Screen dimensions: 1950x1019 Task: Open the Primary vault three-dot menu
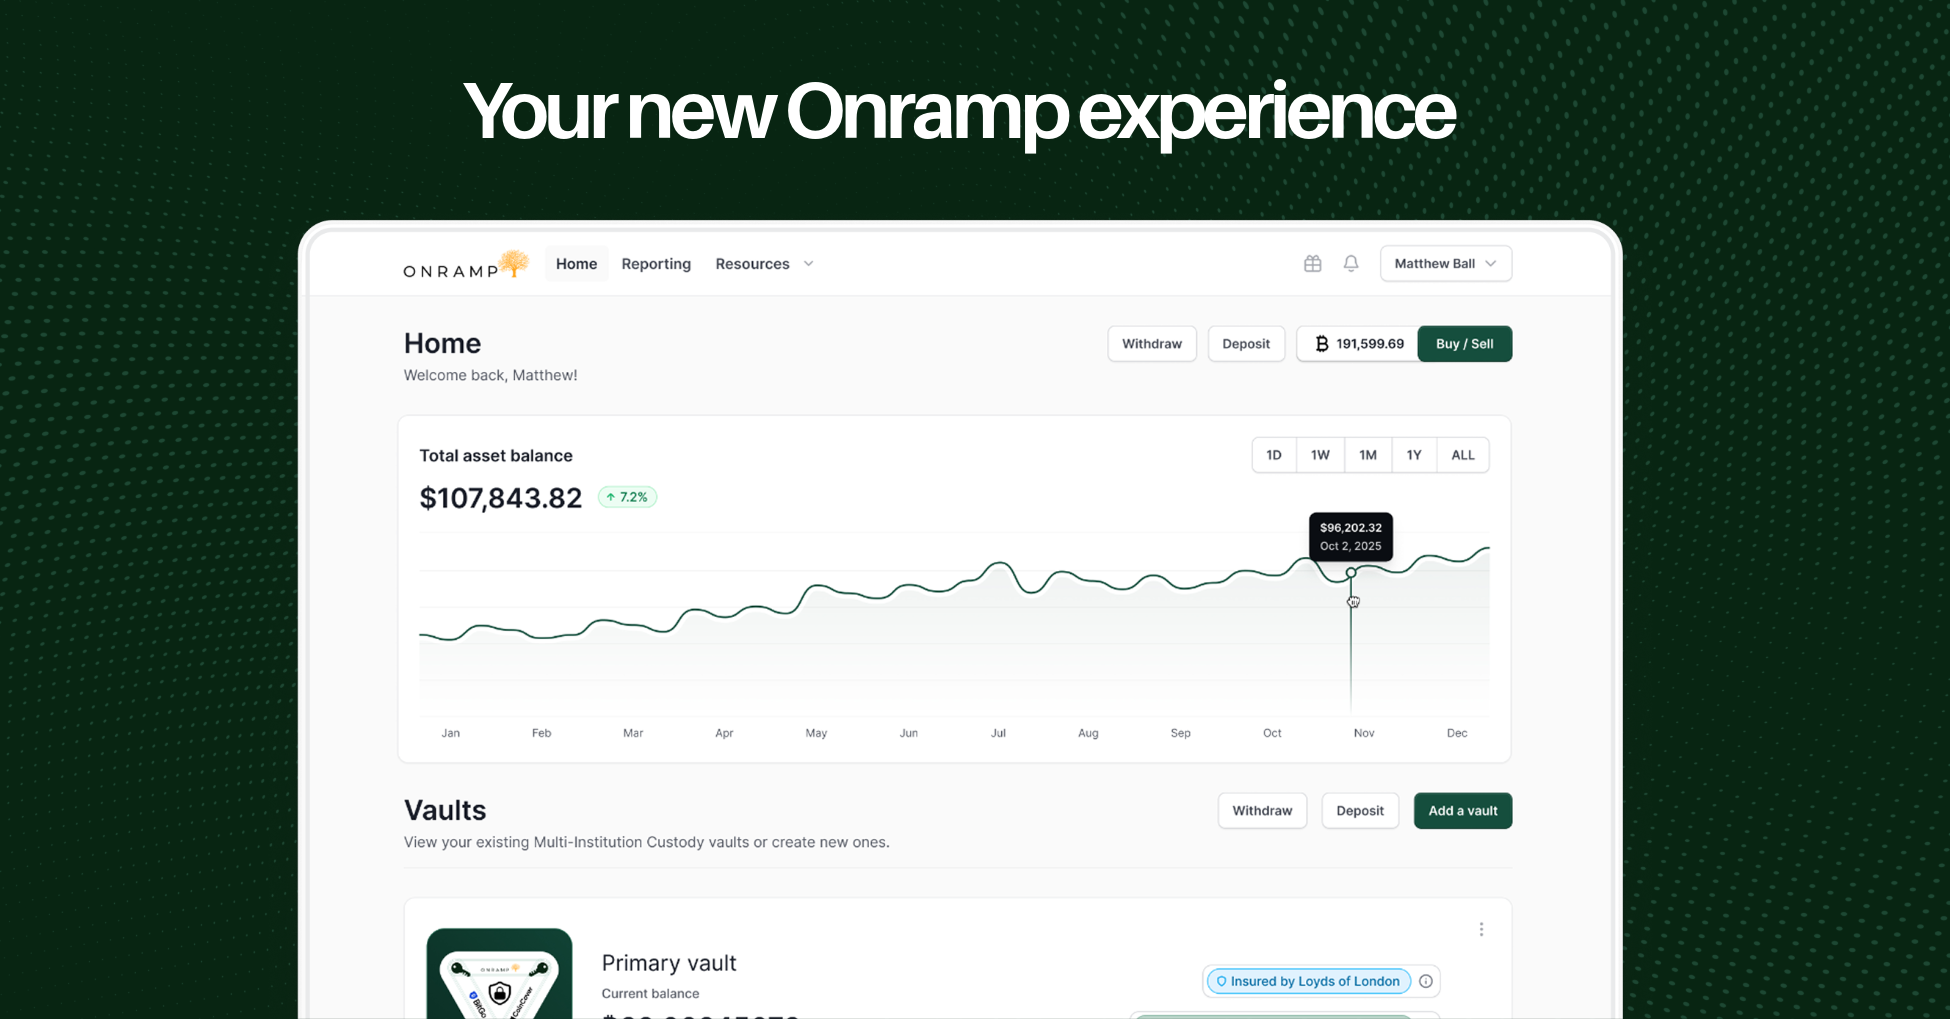1481,929
